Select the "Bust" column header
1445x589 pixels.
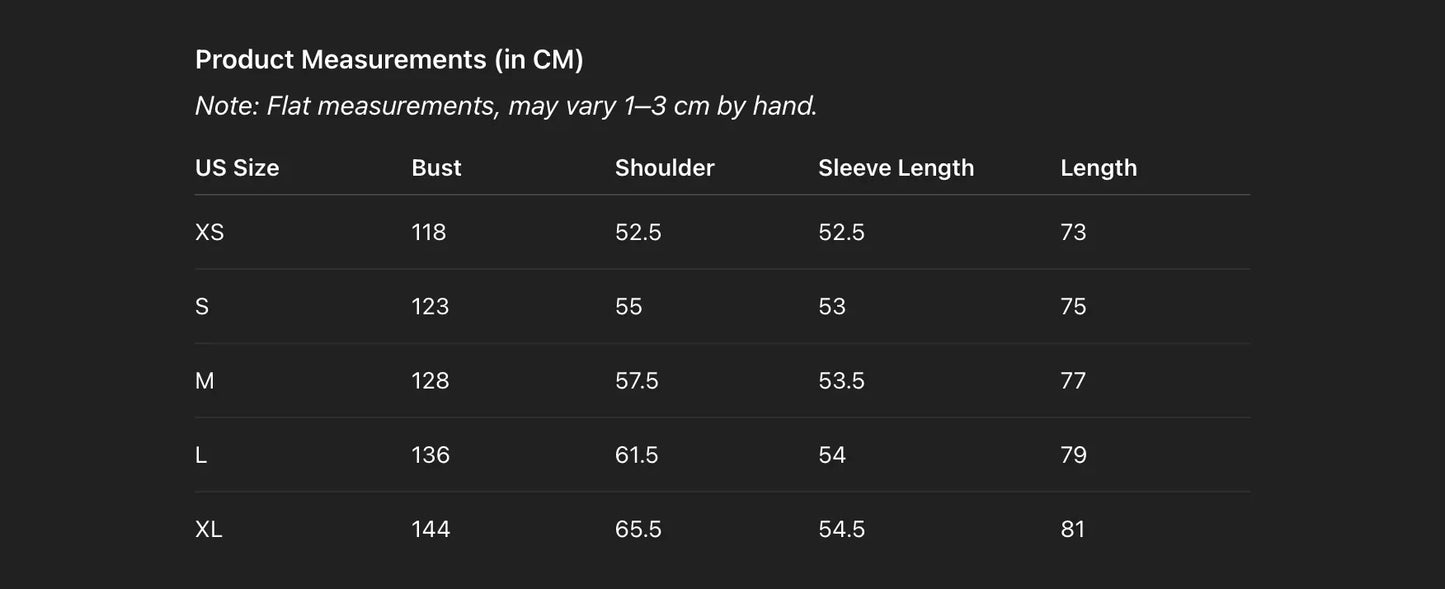click(x=436, y=168)
